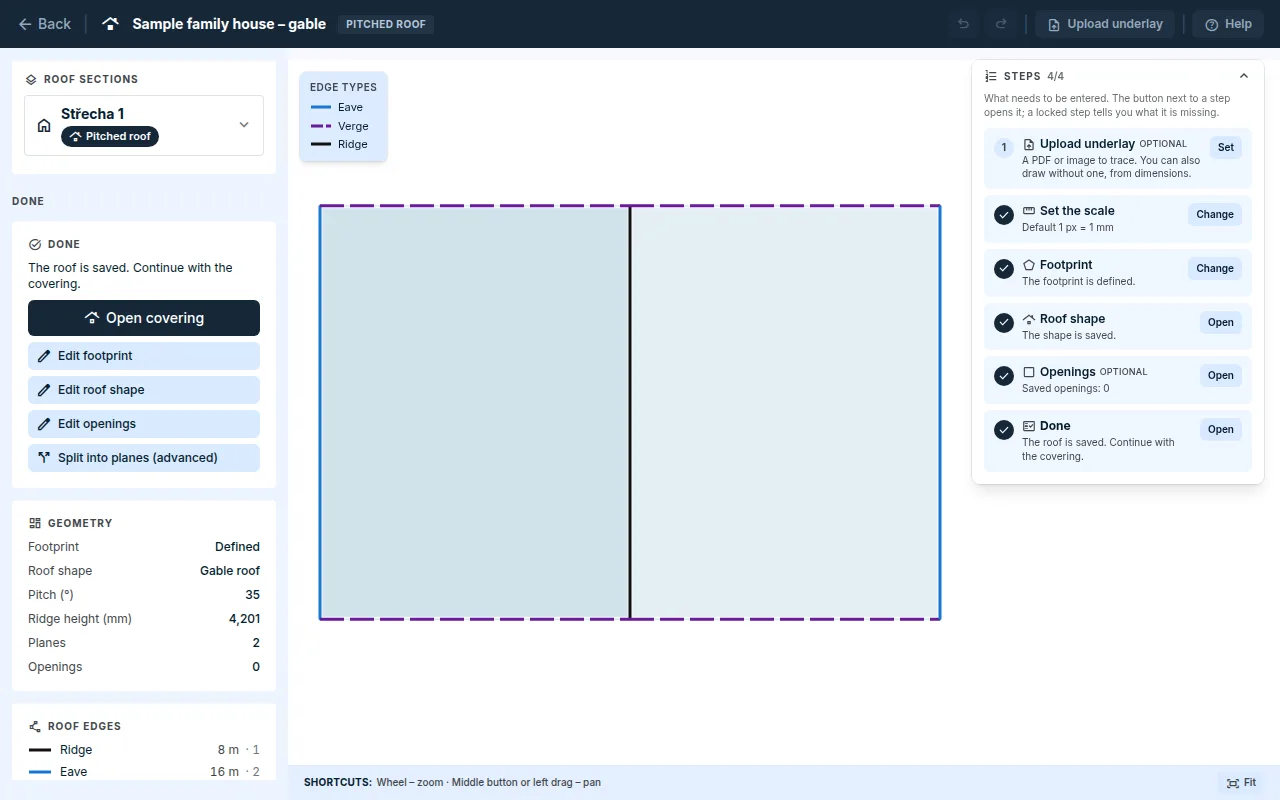Click Change next to Set the scale
The height and width of the screenshot is (800, 1280).
click(x=1215, y=214)
